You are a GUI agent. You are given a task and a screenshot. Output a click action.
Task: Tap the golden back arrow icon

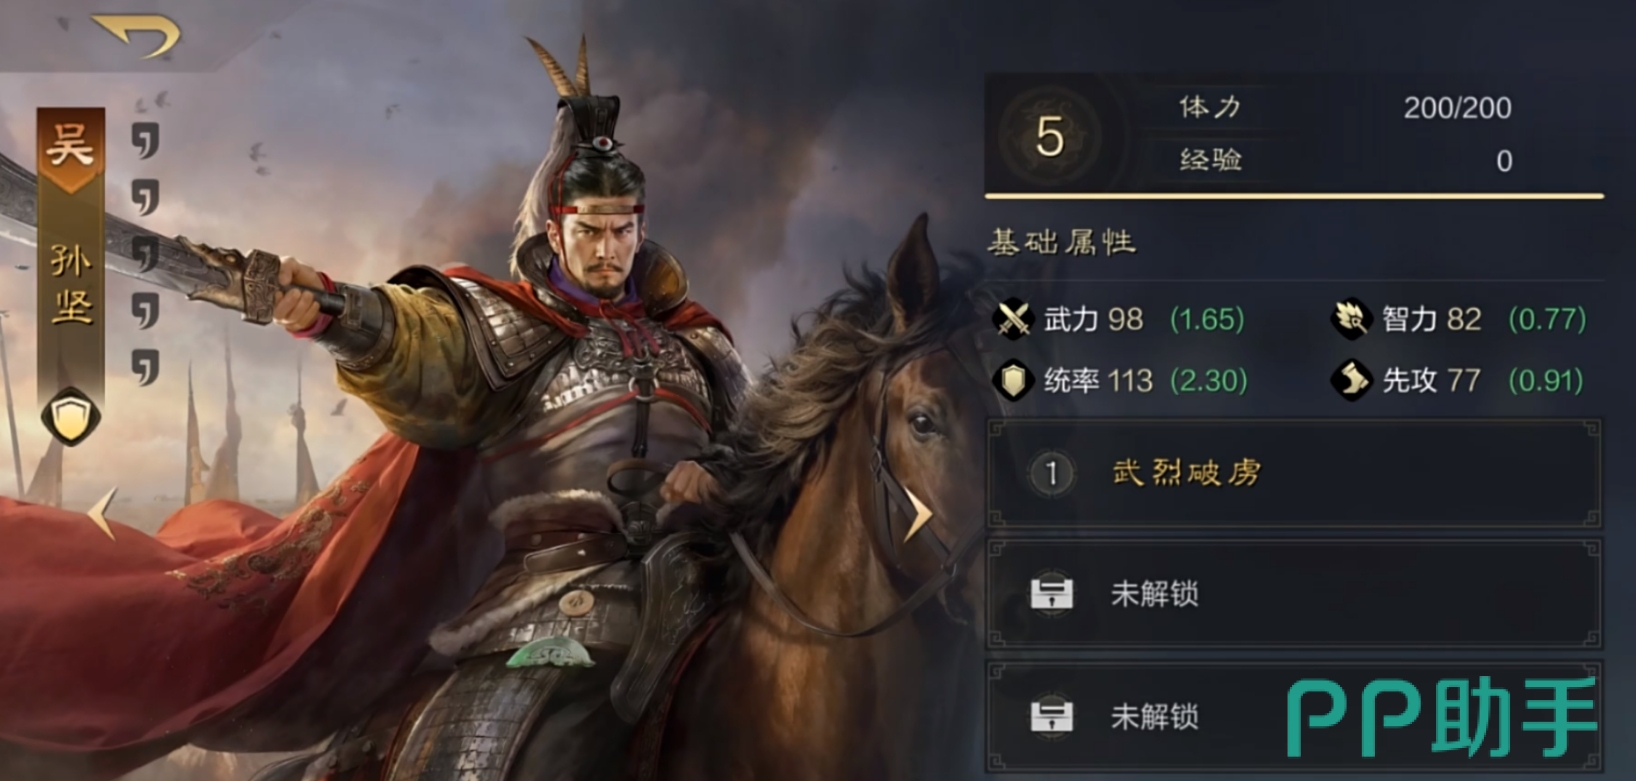pyautogui.click(x=135, y=35)
